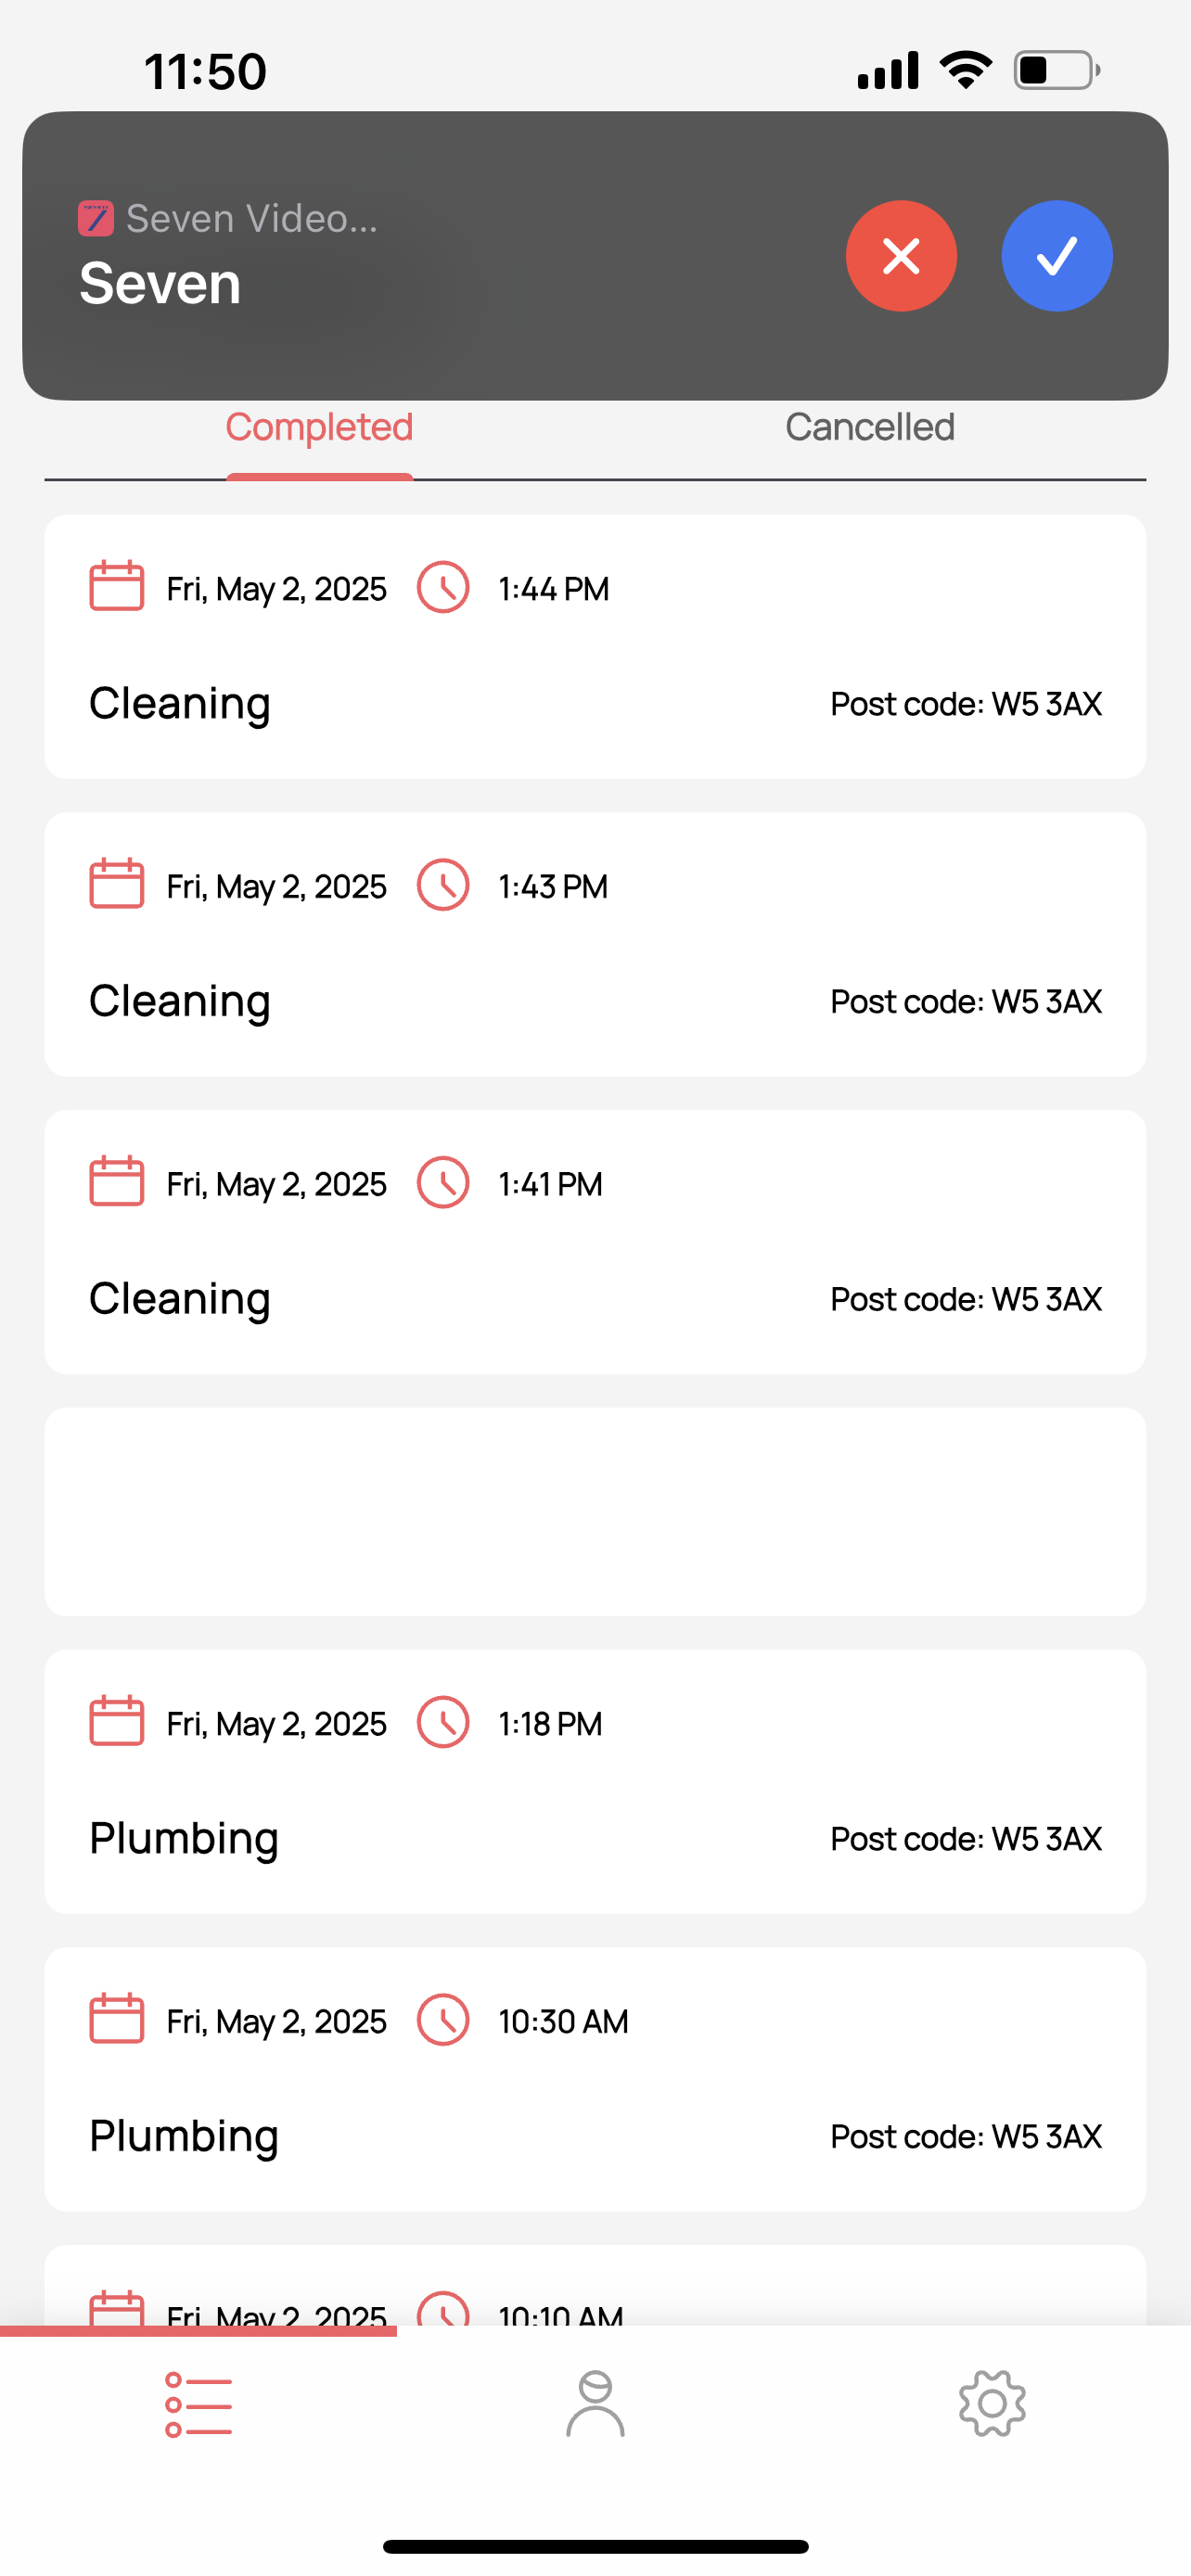Tap calendar icon on 1:44 PM job
The image size is (1191, 2576).
117,587
